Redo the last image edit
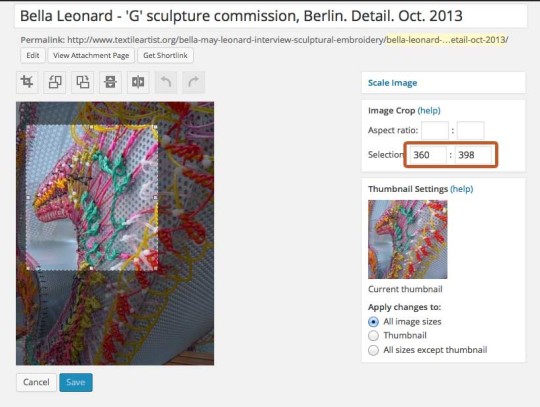The height and width of the screenshot is (407, 540). (194, 82)
